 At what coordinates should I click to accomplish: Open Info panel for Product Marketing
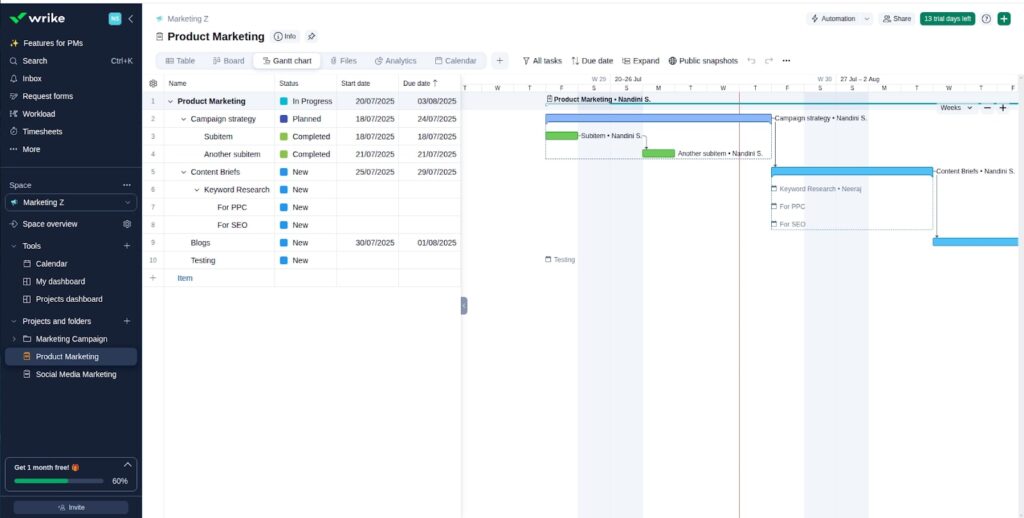[285, 37]
